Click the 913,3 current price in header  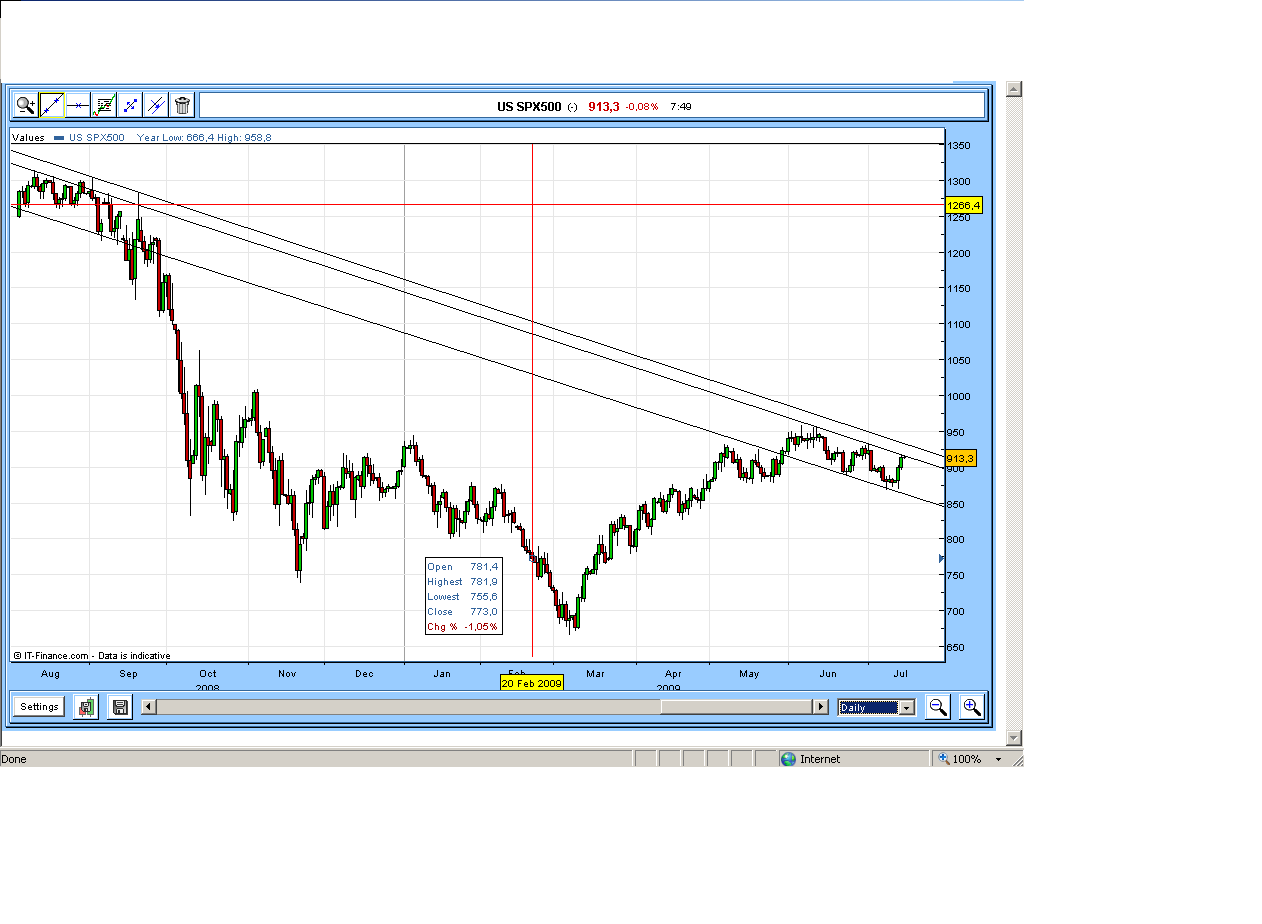tap(603, 106)
